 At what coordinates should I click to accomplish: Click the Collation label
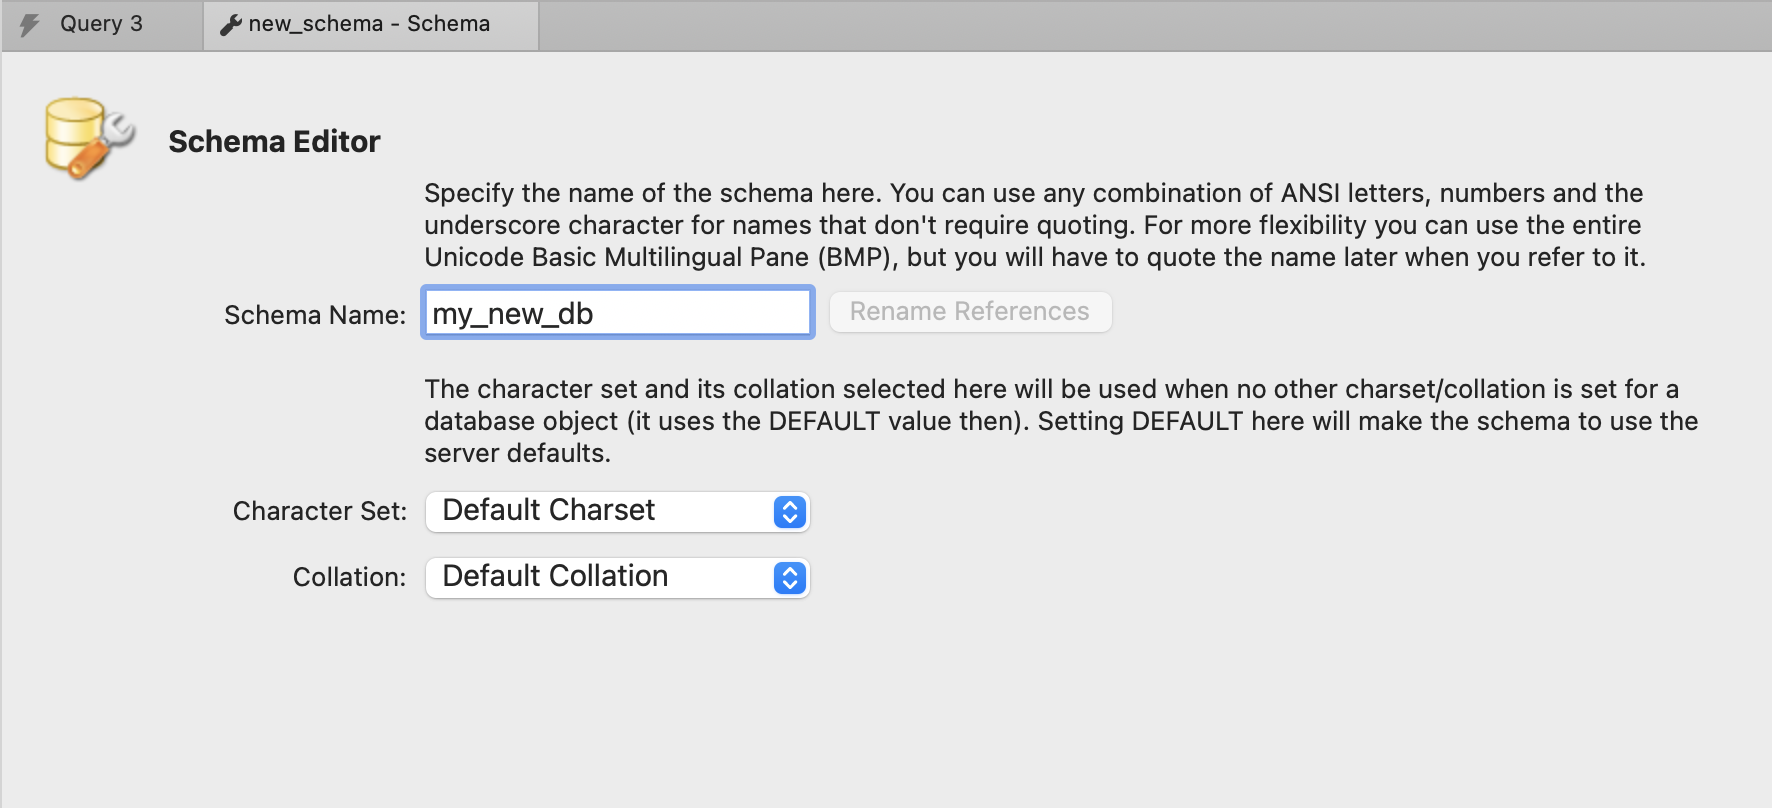tap(349, 577)
